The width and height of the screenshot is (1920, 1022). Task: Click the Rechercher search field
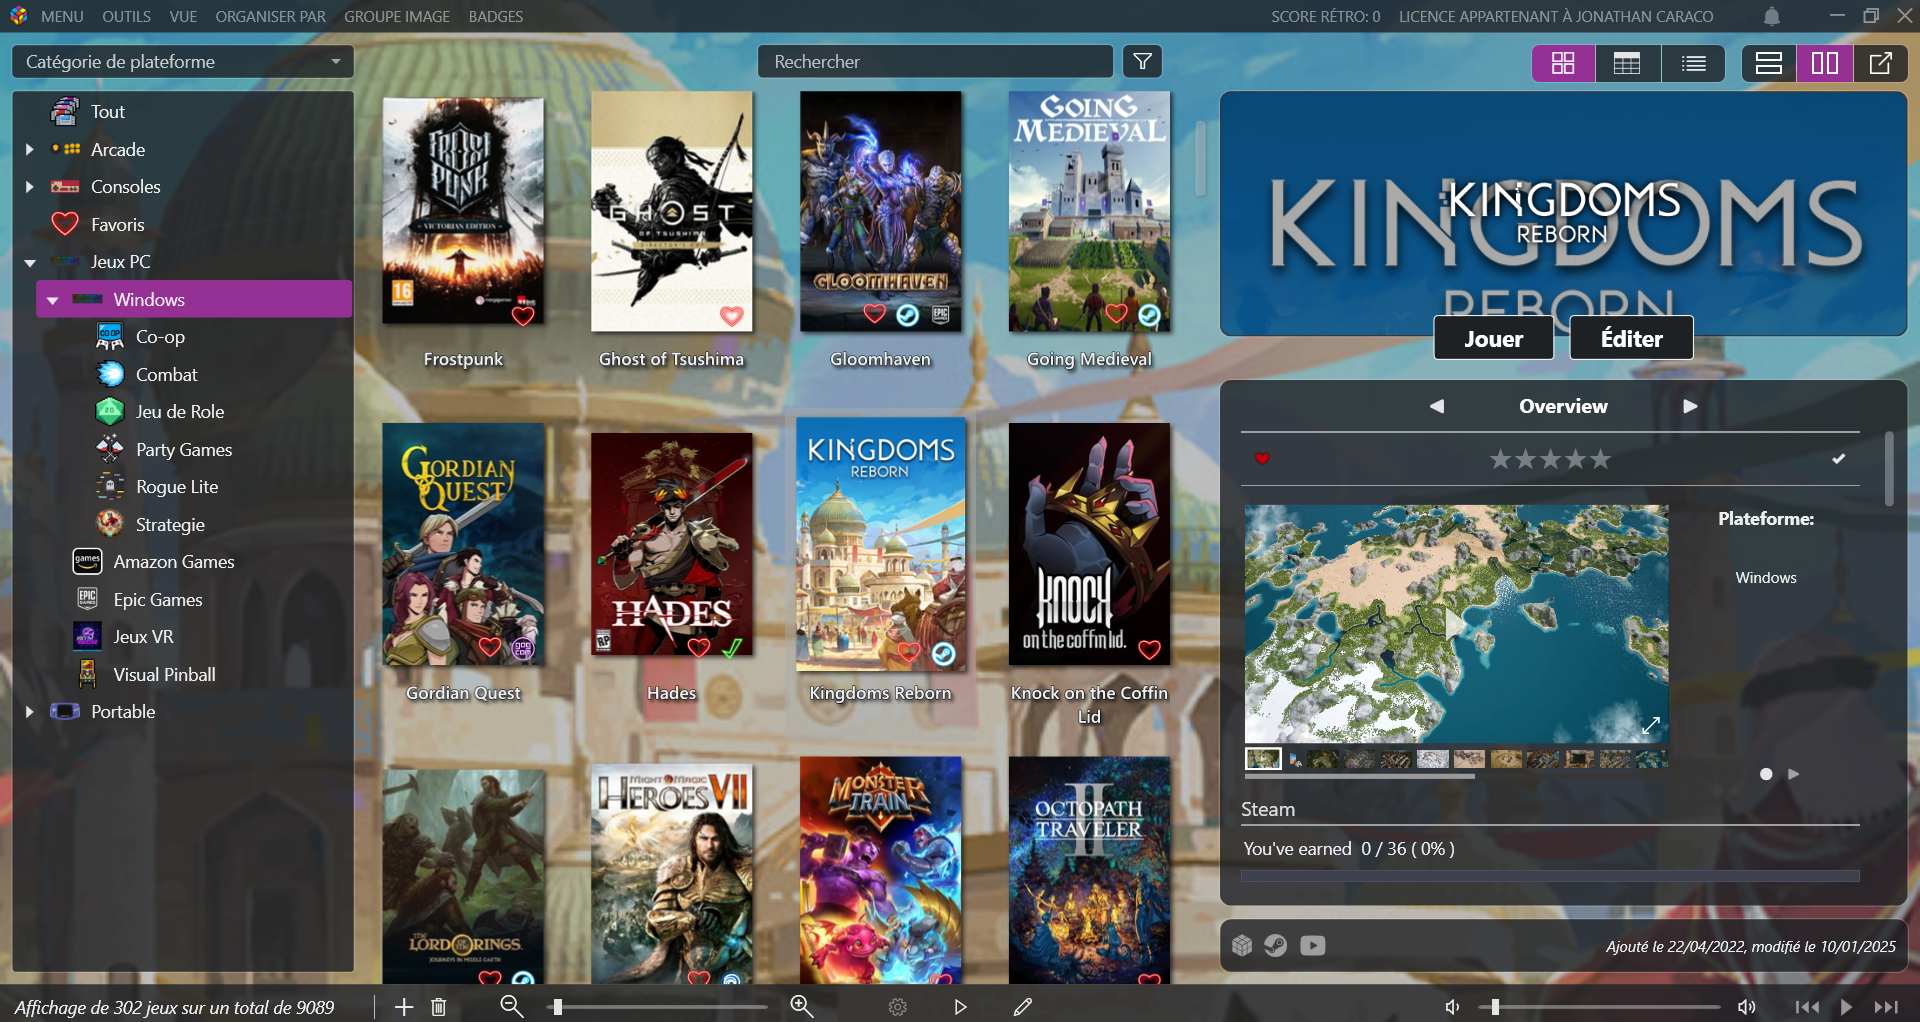[935, 62]
